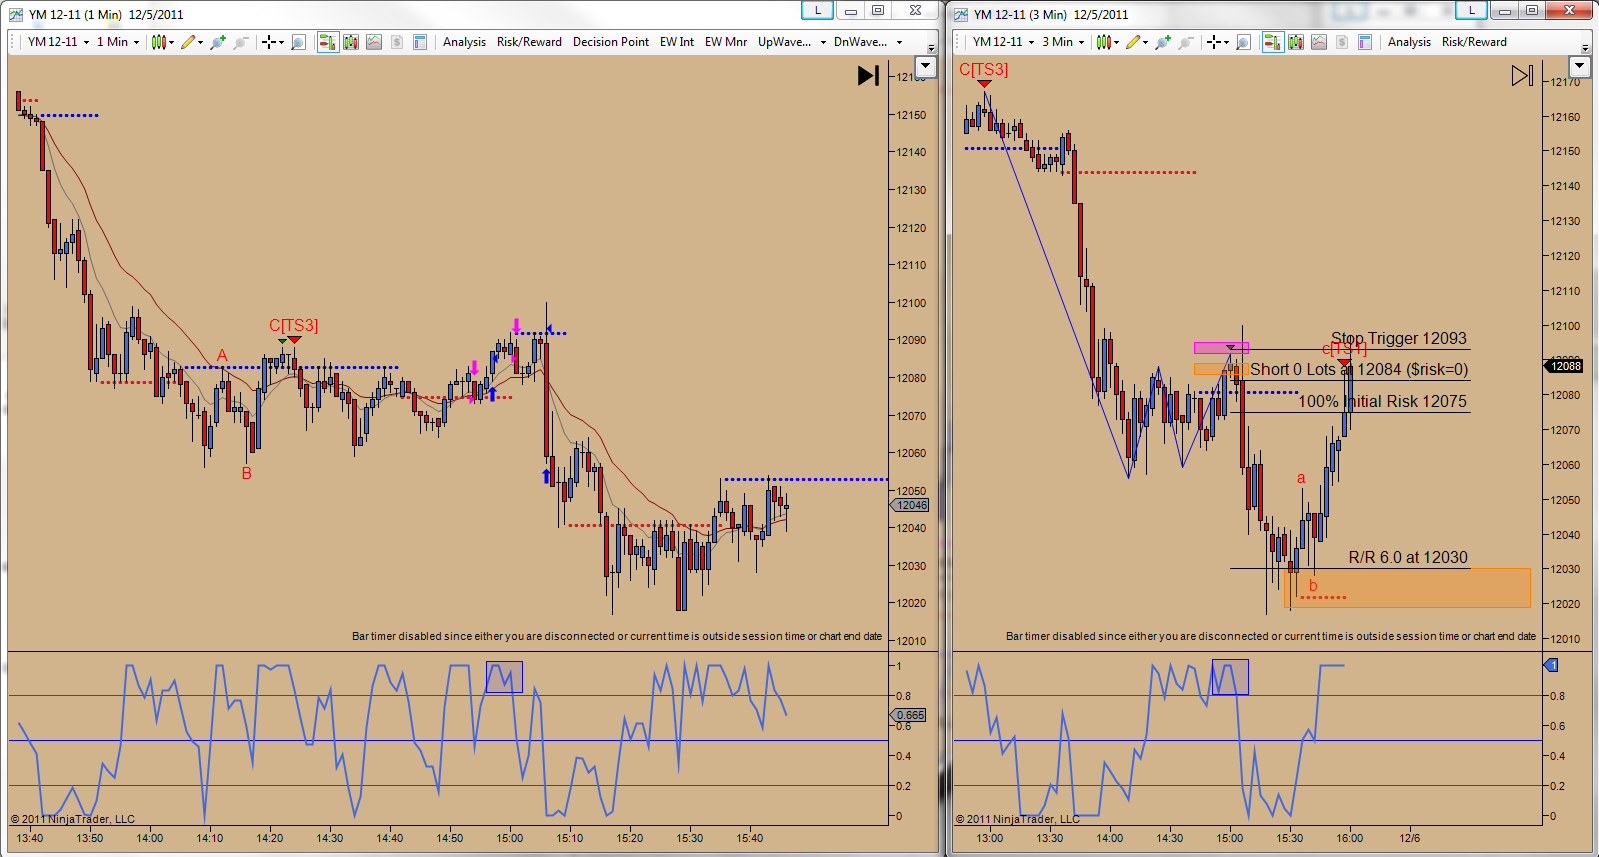The image size is (1599, 857).
Task: Expand toolbar overflow in 3 Min chart
Action: point(1585,47)
